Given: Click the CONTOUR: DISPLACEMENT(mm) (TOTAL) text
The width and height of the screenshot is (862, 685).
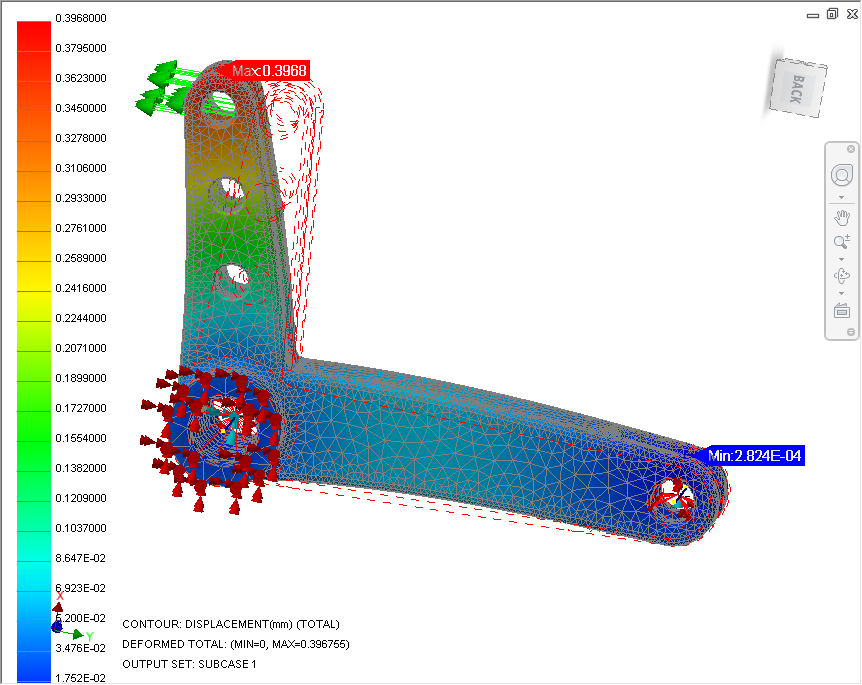Looking at the screenshot, I should coord(231,625).
